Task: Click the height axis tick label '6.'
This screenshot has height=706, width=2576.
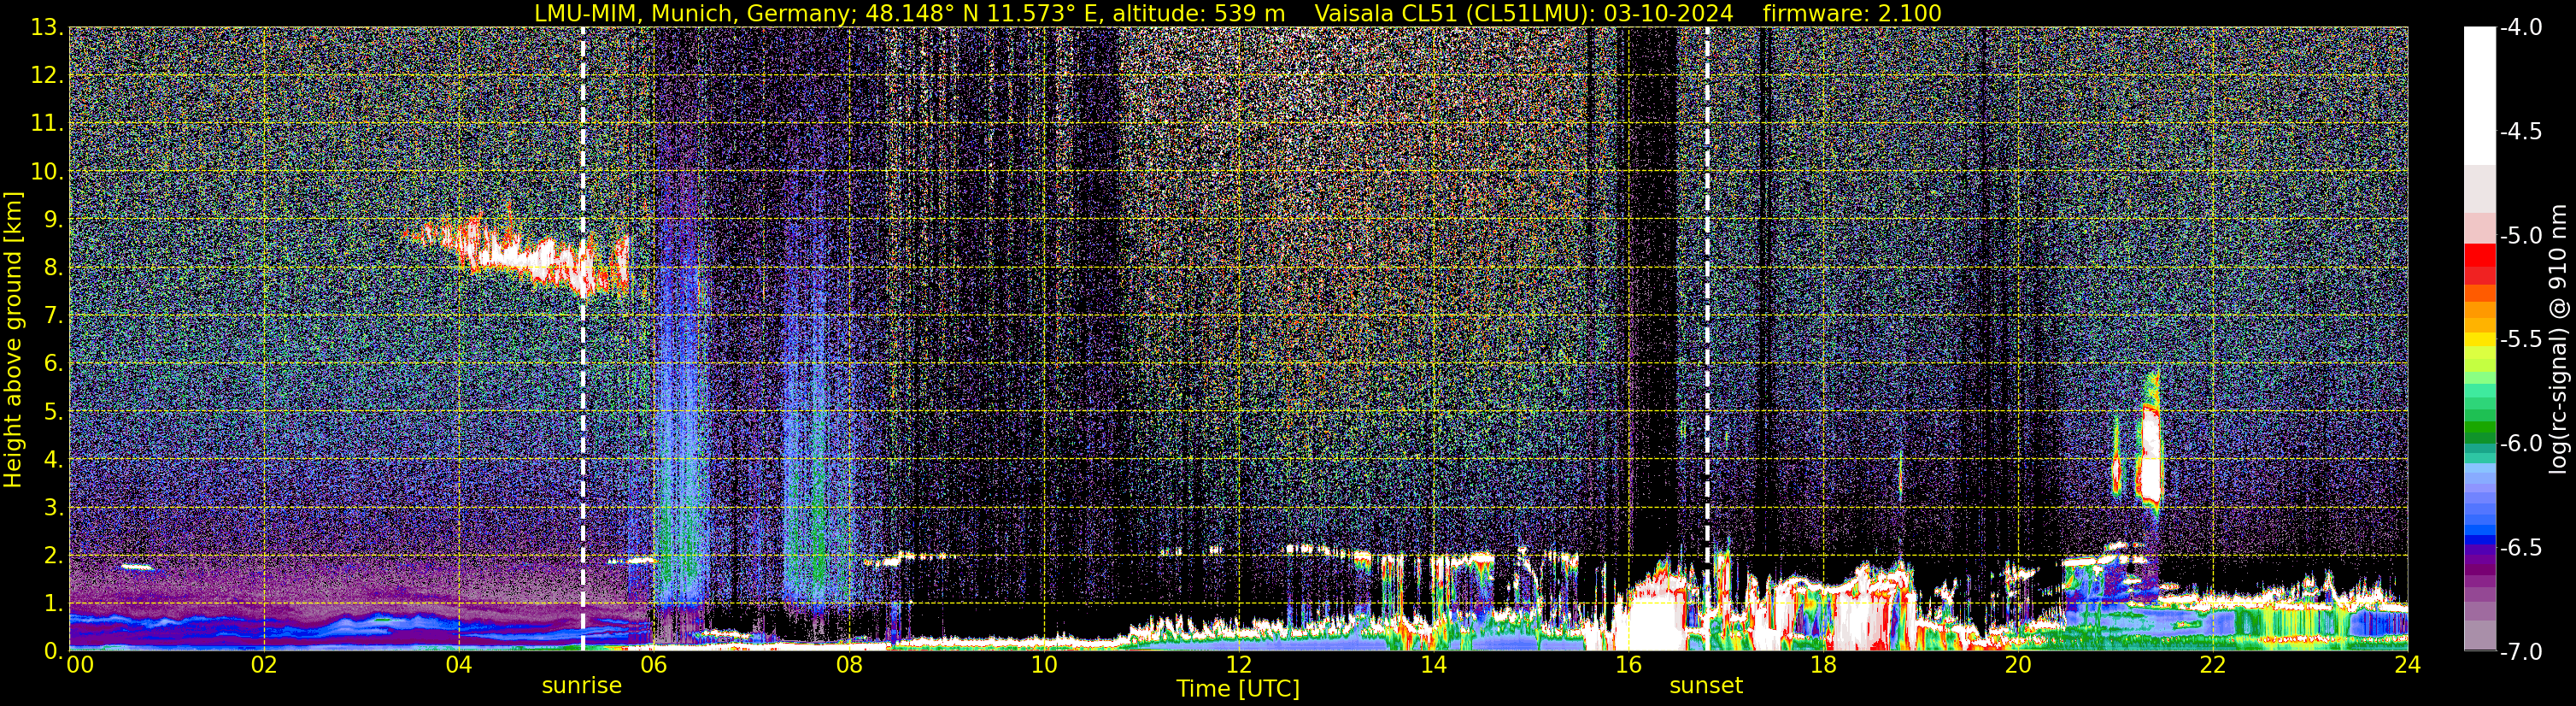Action: point(53,364)
